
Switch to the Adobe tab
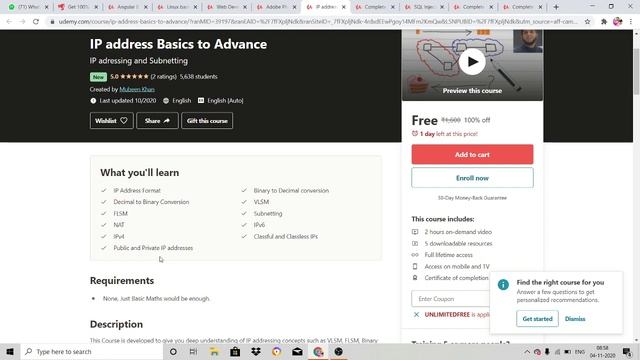coord(276,7)
